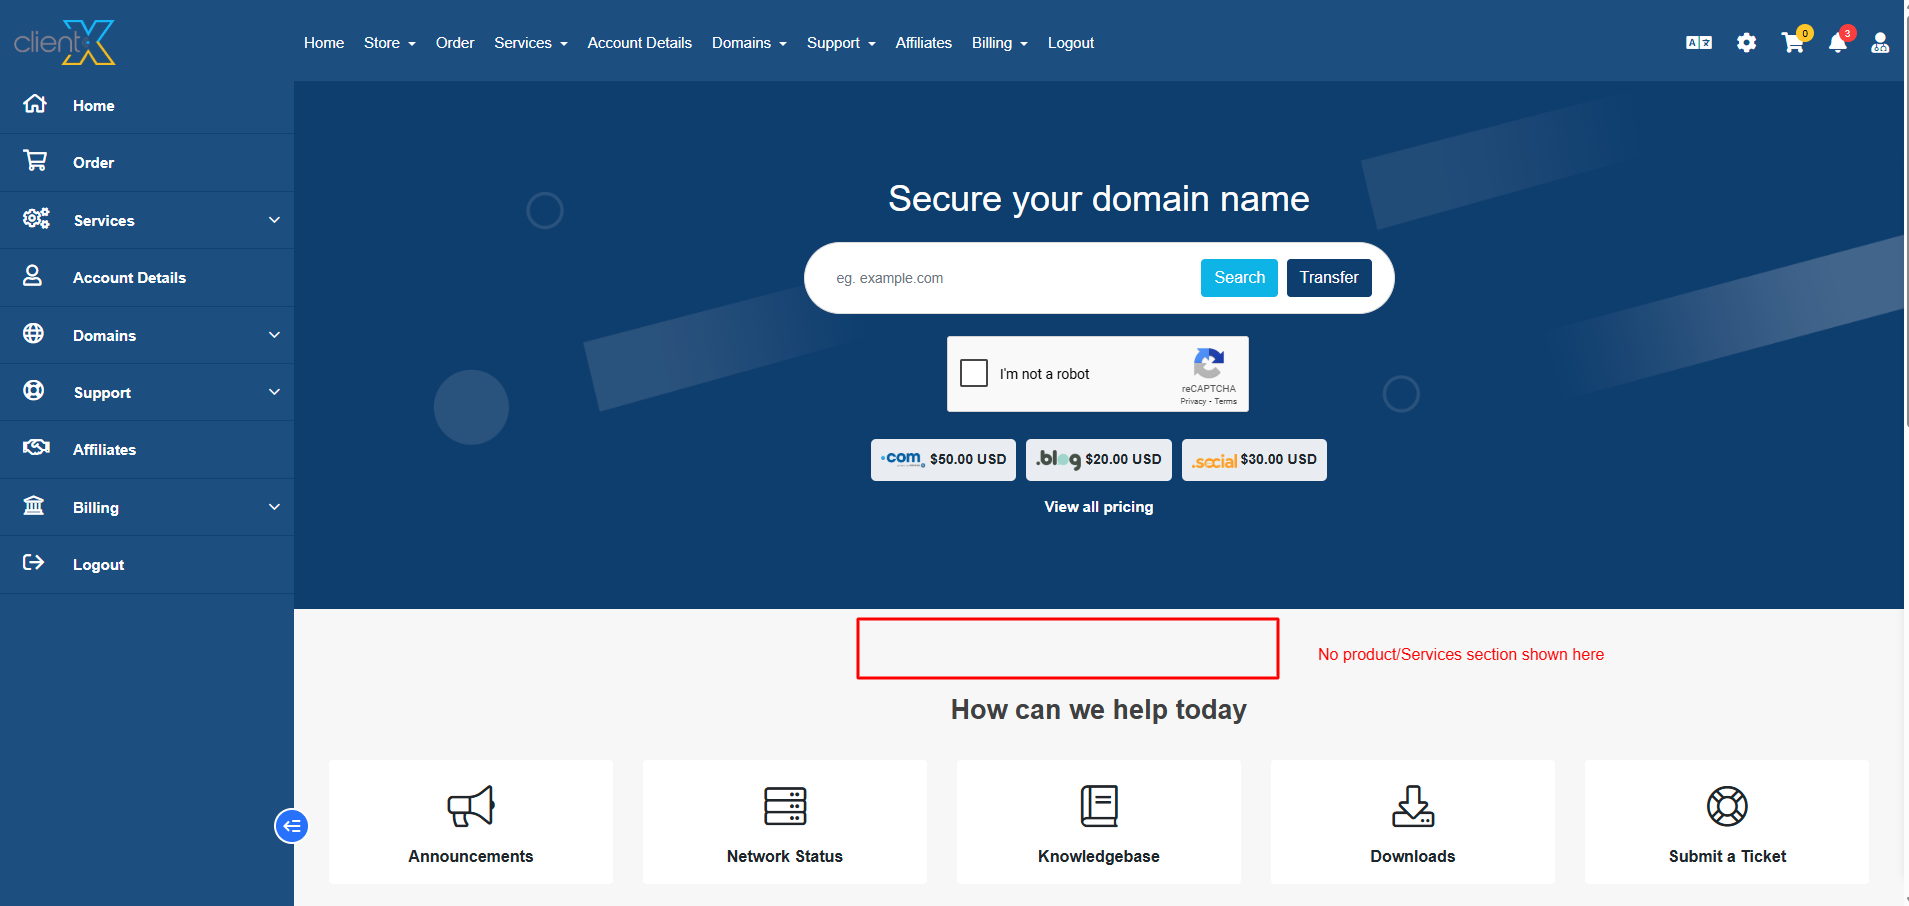Open the Store dropdown in top navigation
Image resolution: width=1909 pixels, height=906 pixels.
(389, 43)
